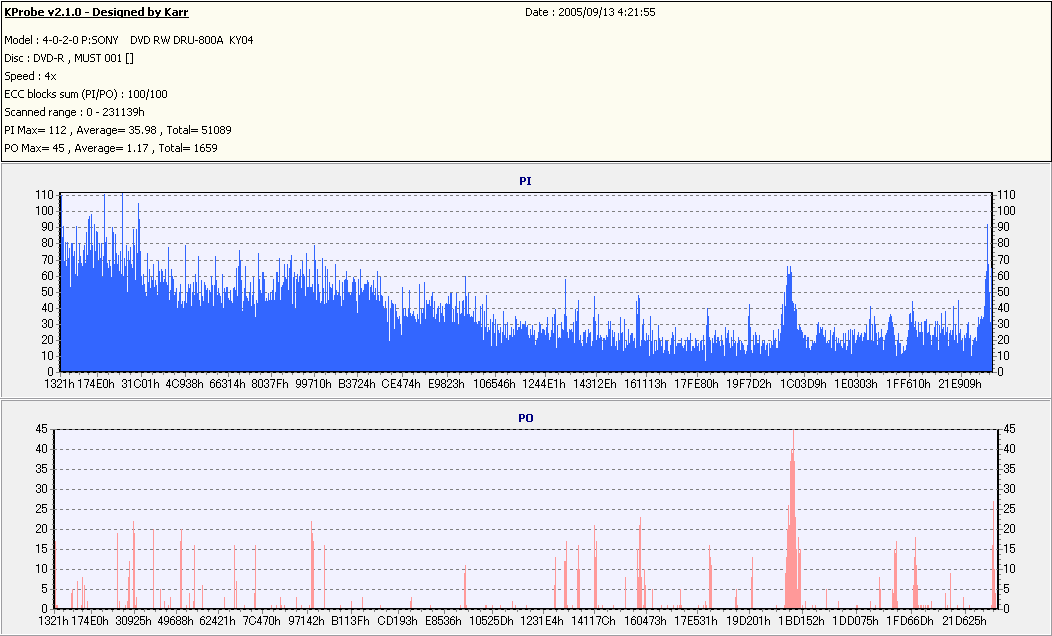Click the scan date '2005/09/13 4:21:55'
This screenshot has height=636, width=1052.
click(x=607, y=12)
